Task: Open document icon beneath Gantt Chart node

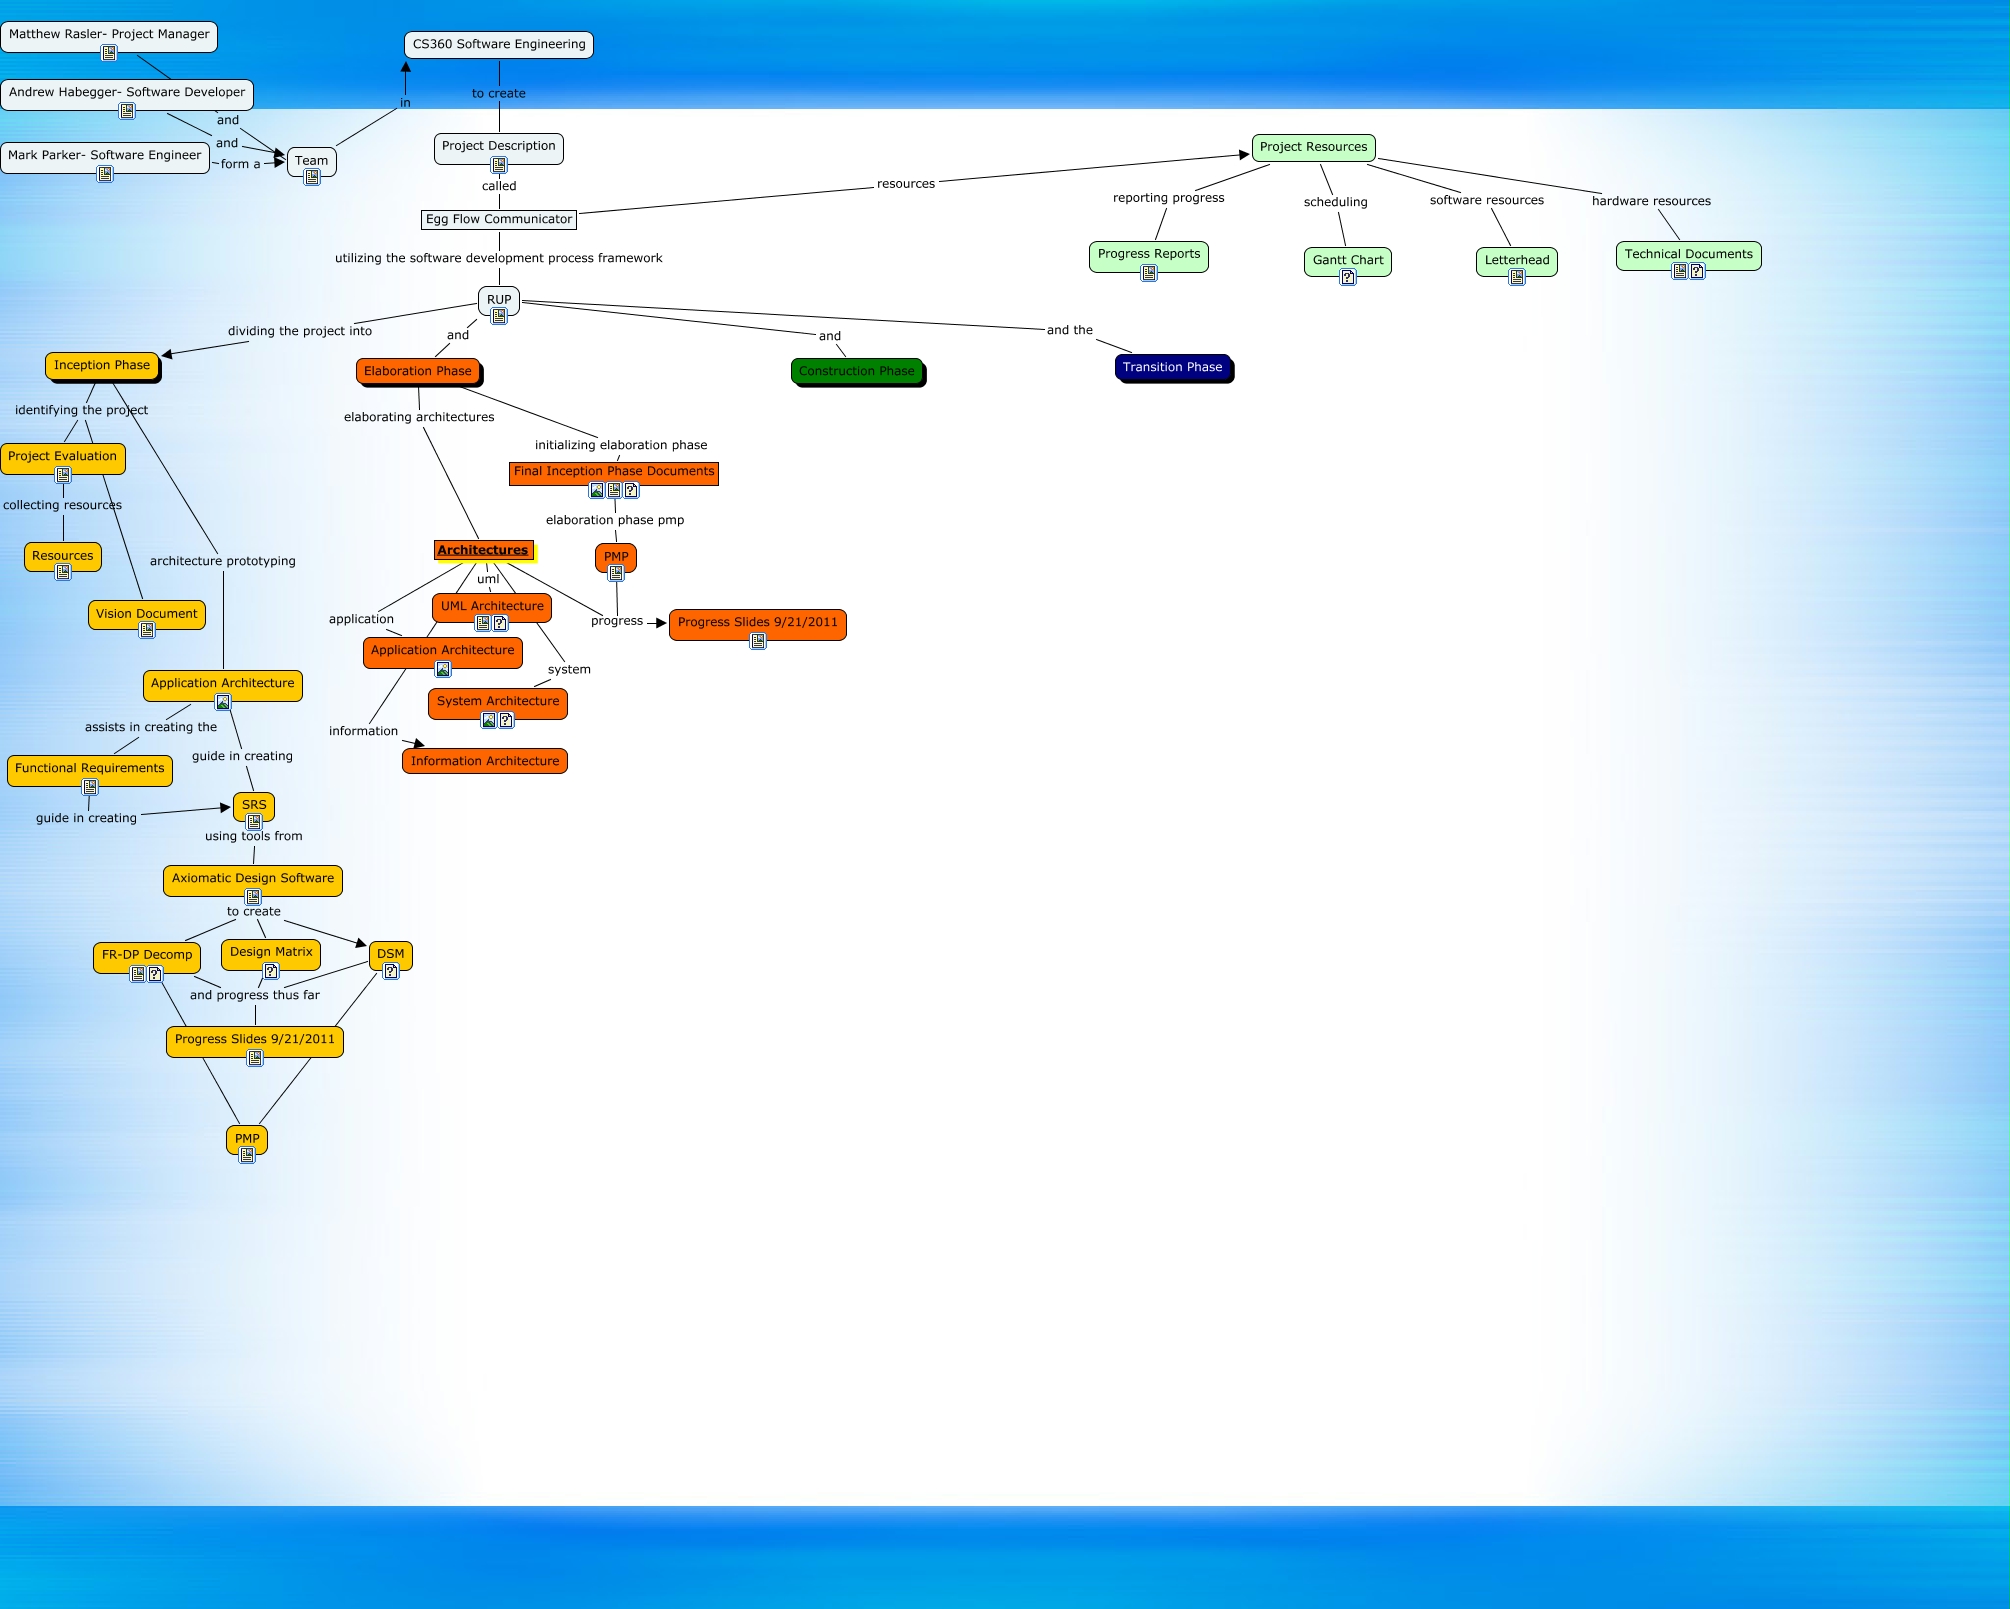Action: tap(1348, 277)
